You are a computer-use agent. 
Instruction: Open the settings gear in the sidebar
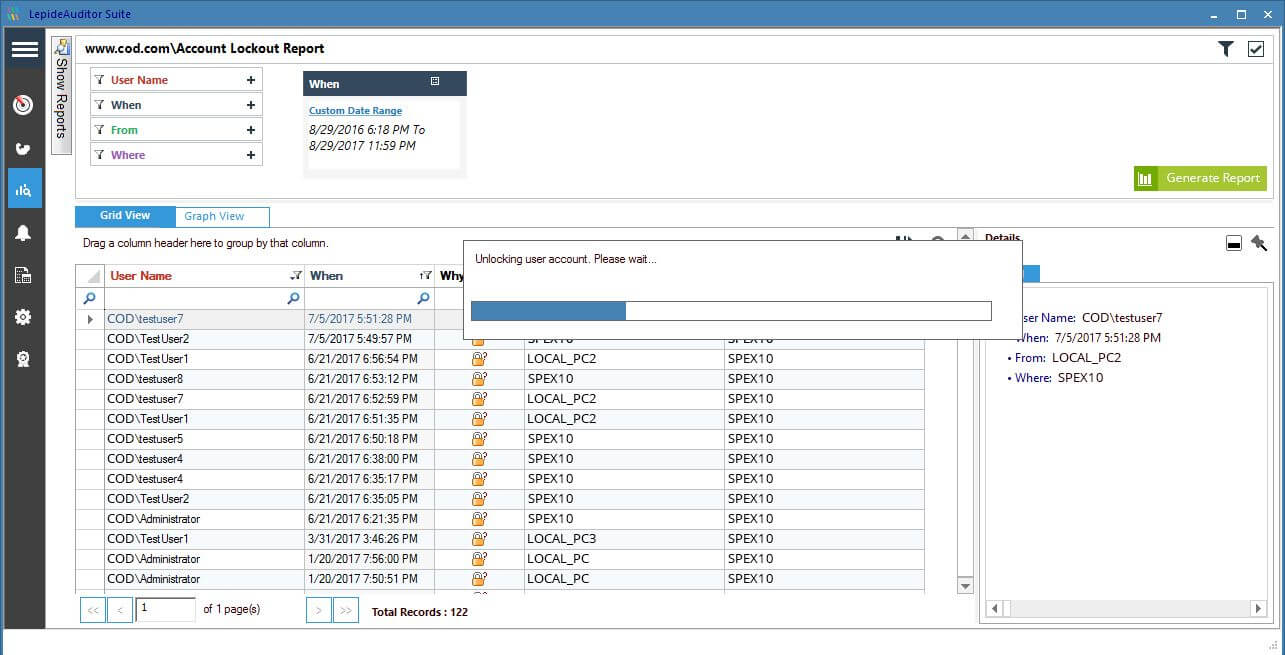point(23,317)
